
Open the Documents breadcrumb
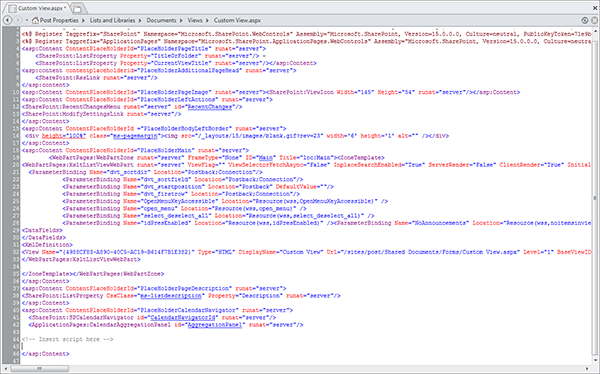pos(161,20)
